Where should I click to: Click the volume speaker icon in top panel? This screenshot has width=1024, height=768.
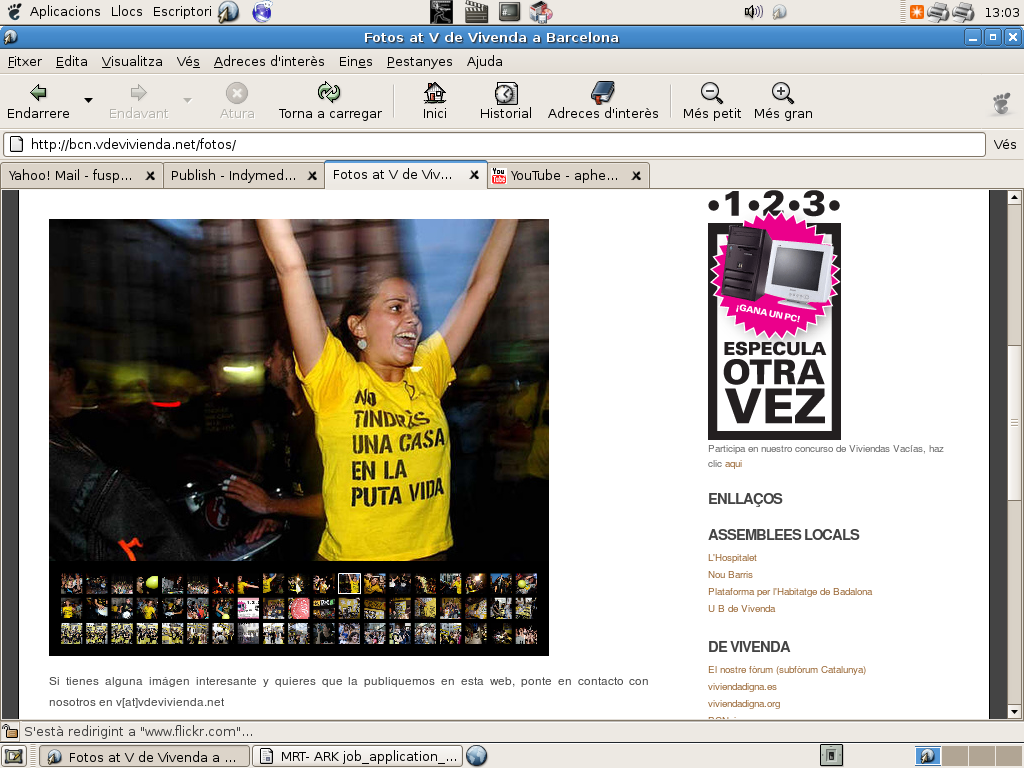click(753, 12)
